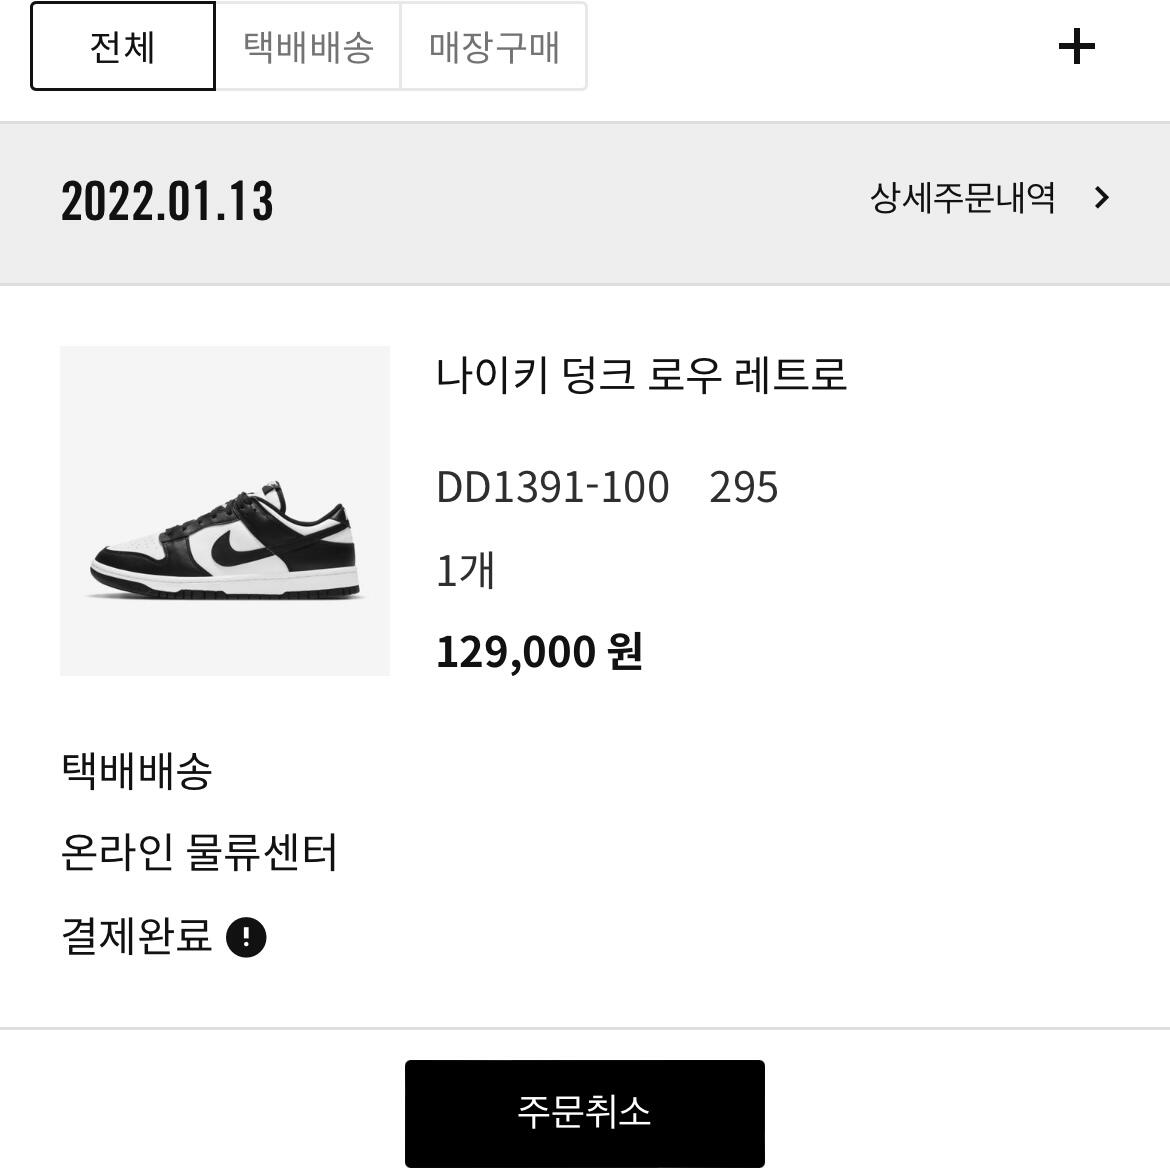Click the size value 295
This screenshot has width=1170, height=1170.
point(743,487)
